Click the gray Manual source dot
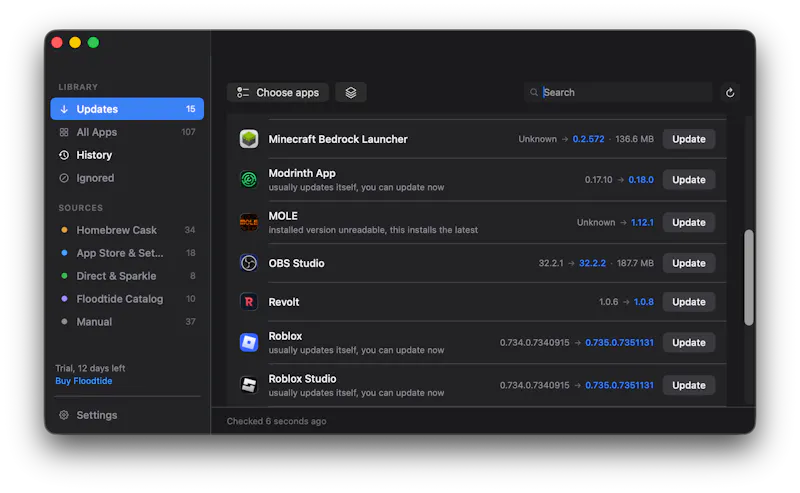Image resolution: width=800 pixels, height=493 pixels. point(64,322)
